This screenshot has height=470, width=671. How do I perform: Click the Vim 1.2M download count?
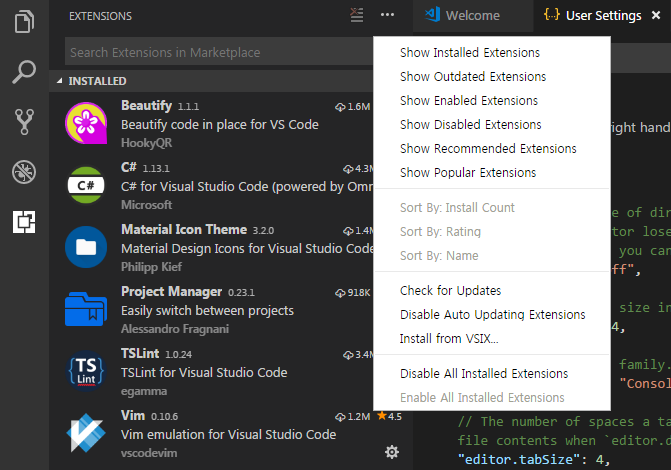coord(353,416)
